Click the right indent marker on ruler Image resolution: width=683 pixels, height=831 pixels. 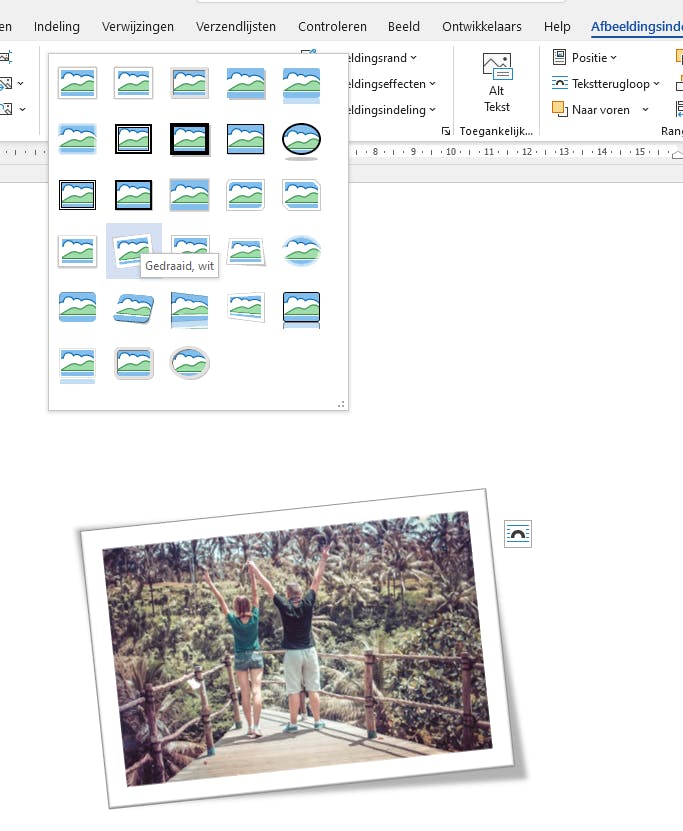click(x=677, y=154)
